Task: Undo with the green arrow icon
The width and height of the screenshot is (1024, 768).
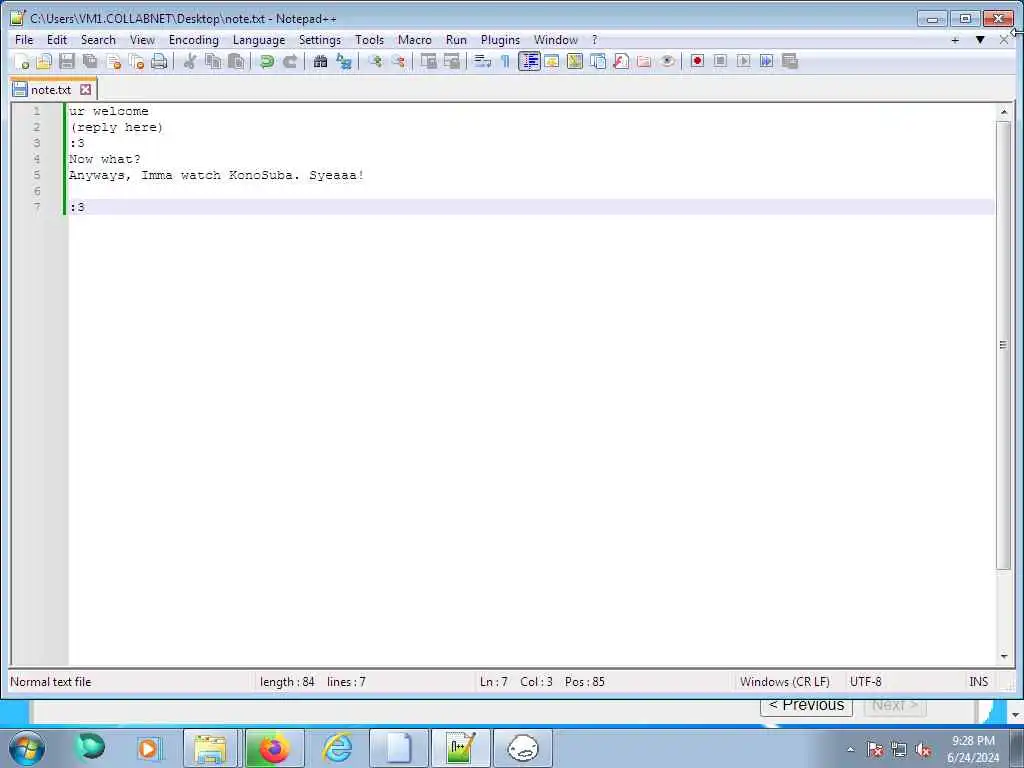Action: tap(267, 61)
